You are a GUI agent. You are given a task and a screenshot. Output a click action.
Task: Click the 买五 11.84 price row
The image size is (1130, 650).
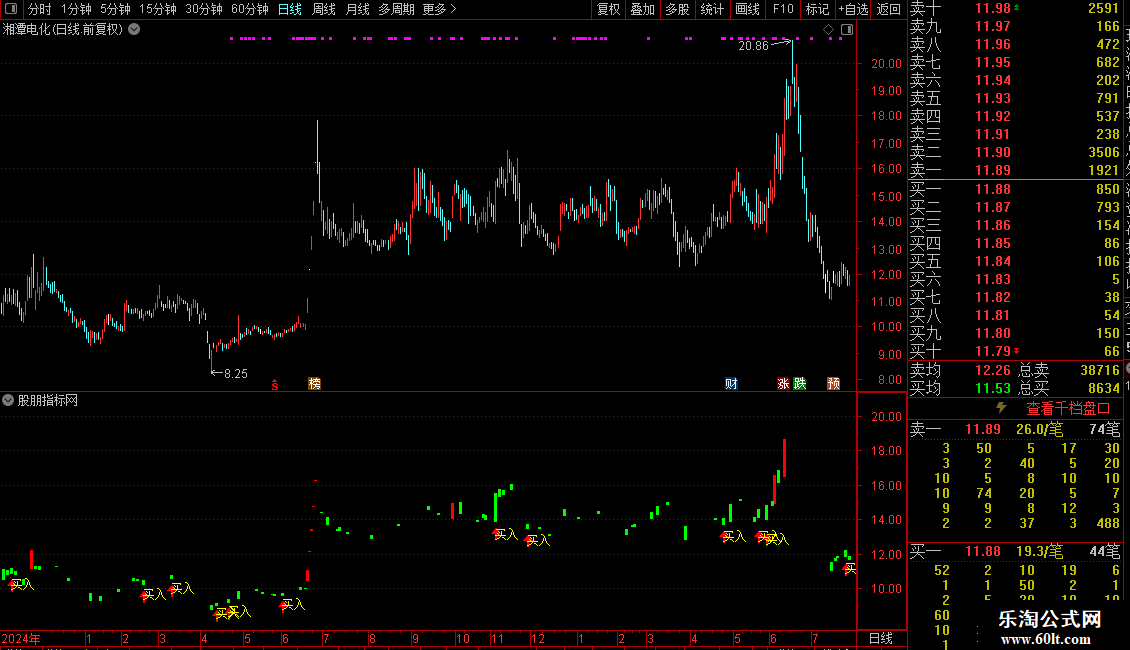(1015, 262)
